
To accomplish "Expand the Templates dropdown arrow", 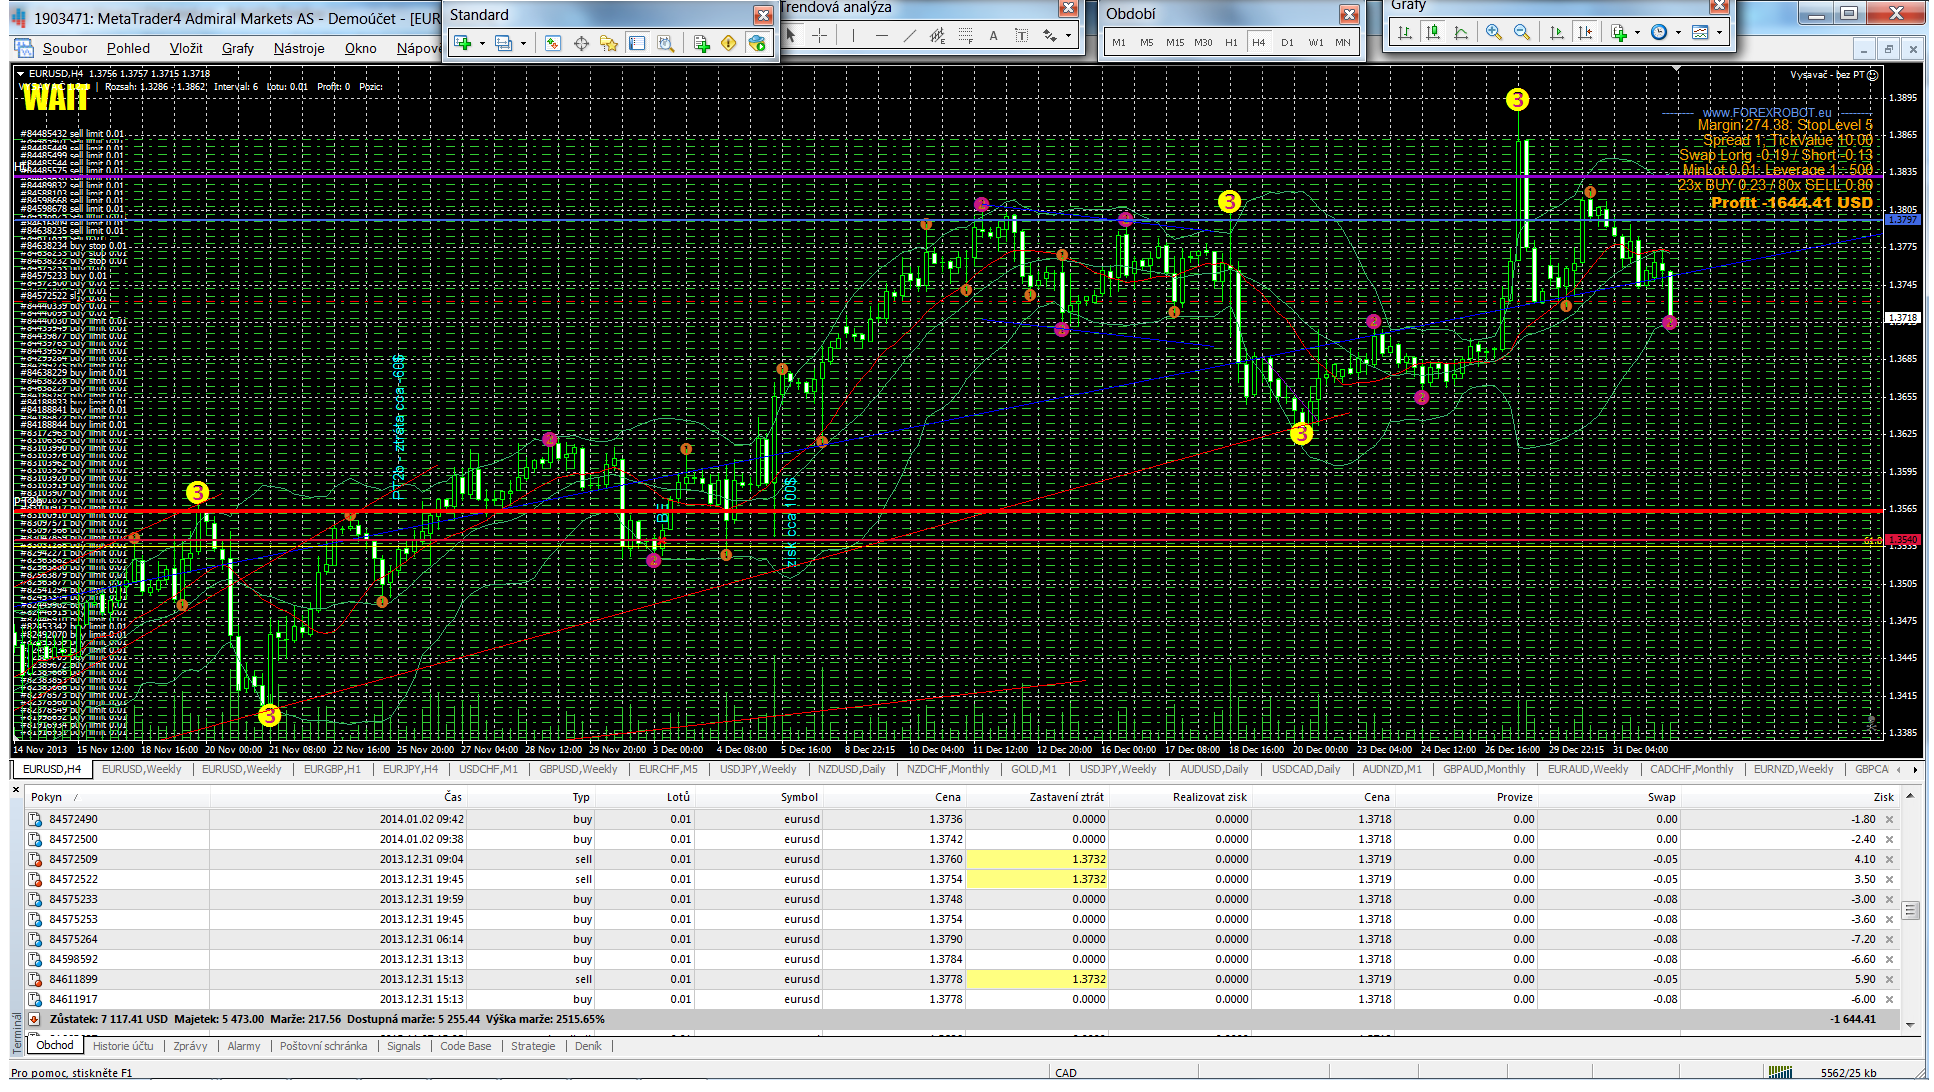I will click(x=1719, y=32).
